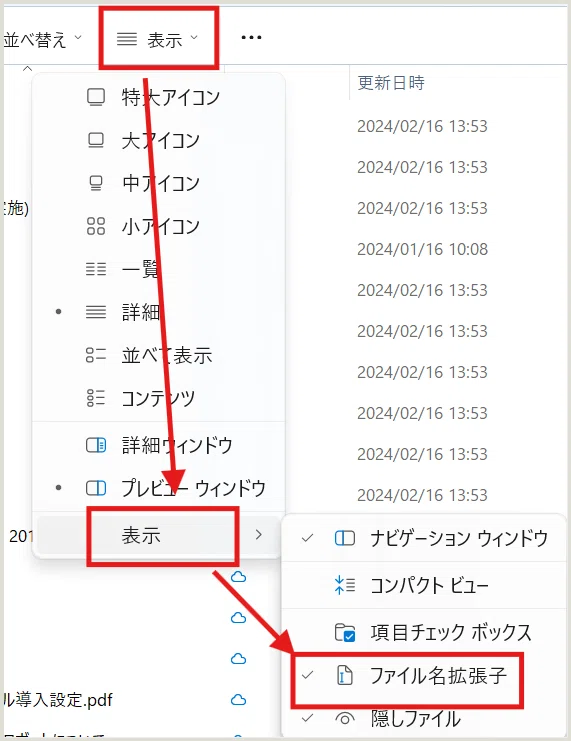Click the cloud status icon beside 導入設定.pdf
571x741 pixels.
[x=238, y=700]
